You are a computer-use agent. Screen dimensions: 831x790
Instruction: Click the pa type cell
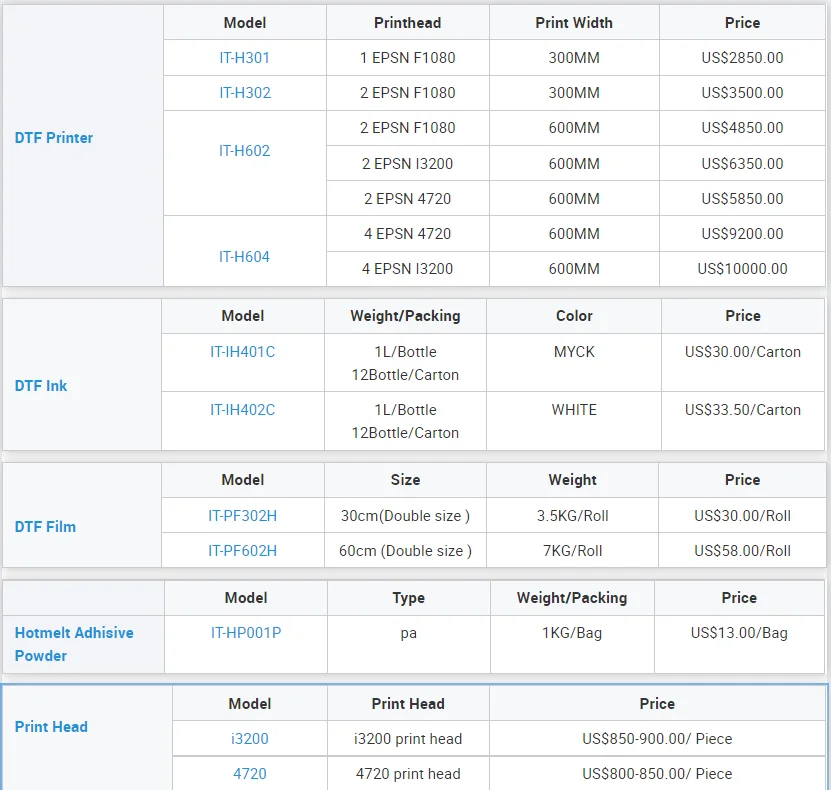(x=409, y=644)
